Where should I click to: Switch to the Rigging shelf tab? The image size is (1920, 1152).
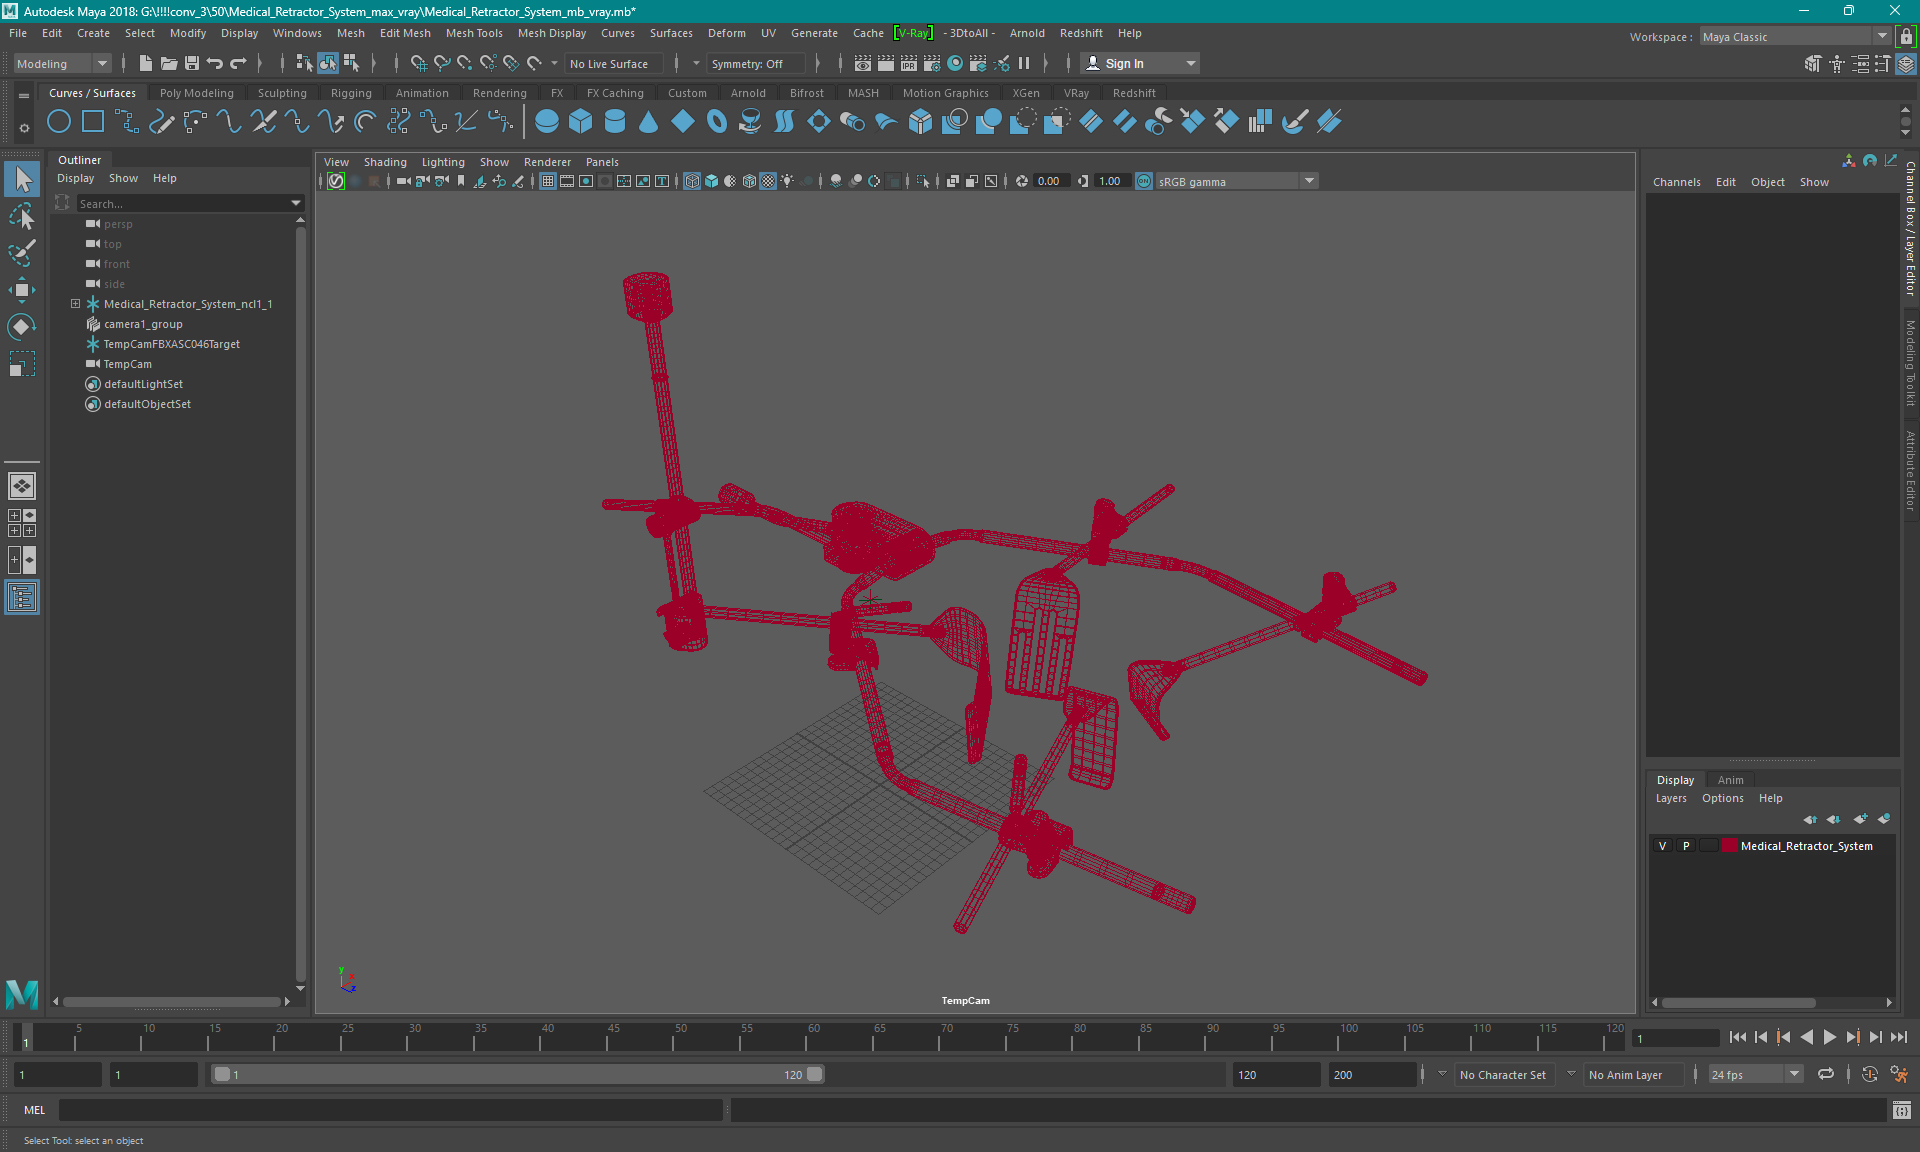click(x=351, y=93)
